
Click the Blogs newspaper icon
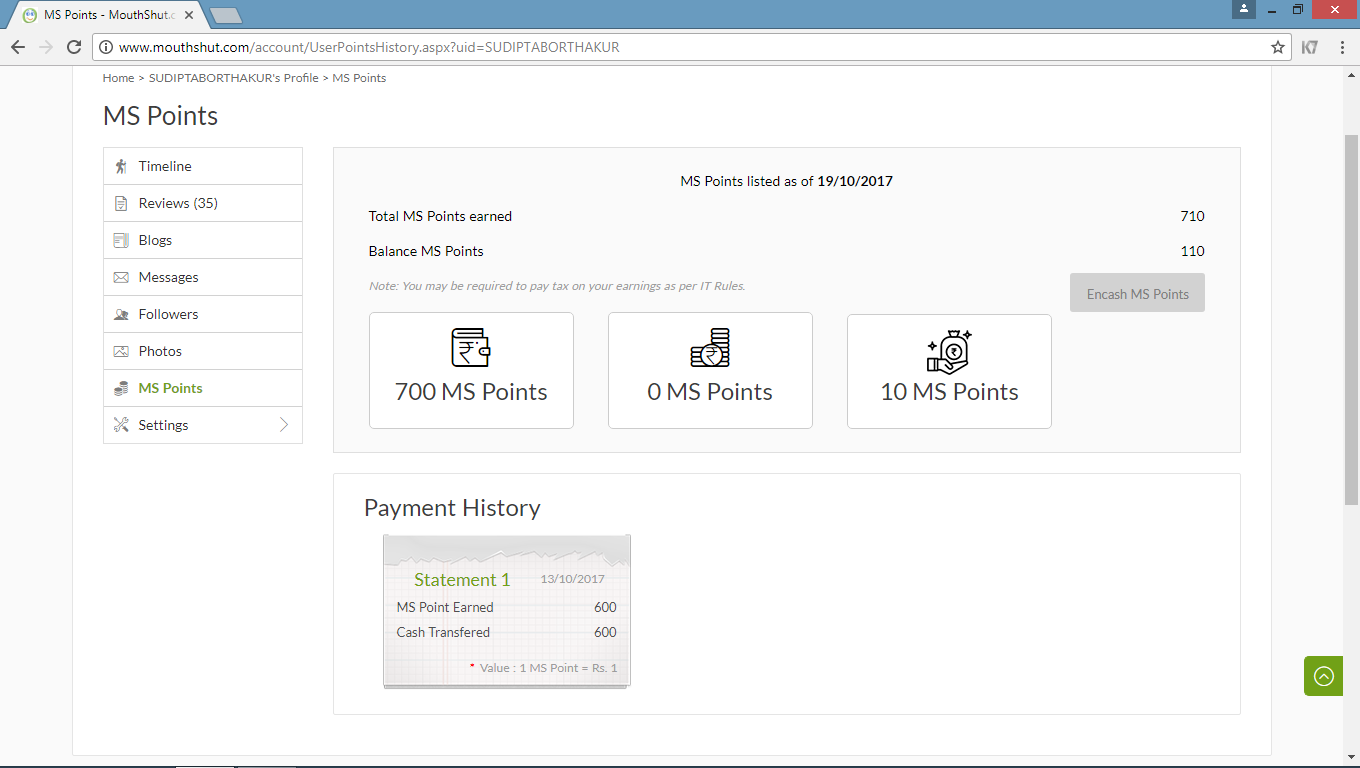(121, 240)
